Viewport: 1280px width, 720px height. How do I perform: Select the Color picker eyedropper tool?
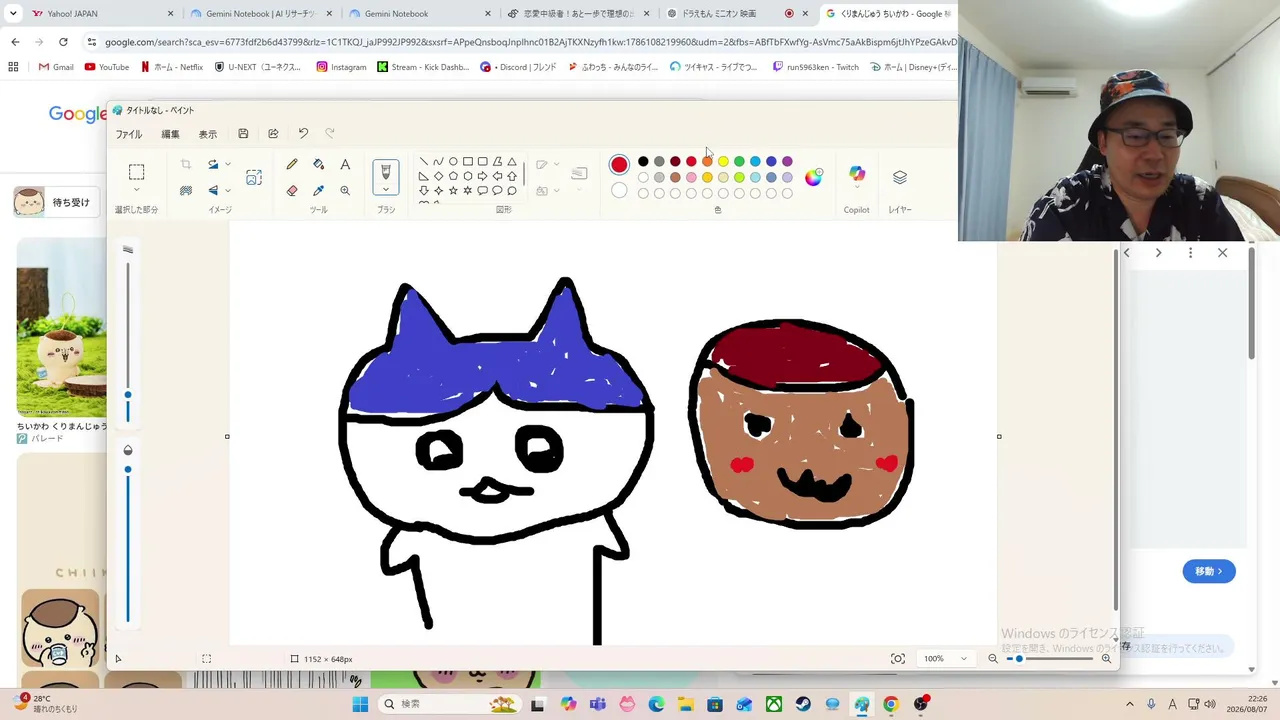point(318,190)
